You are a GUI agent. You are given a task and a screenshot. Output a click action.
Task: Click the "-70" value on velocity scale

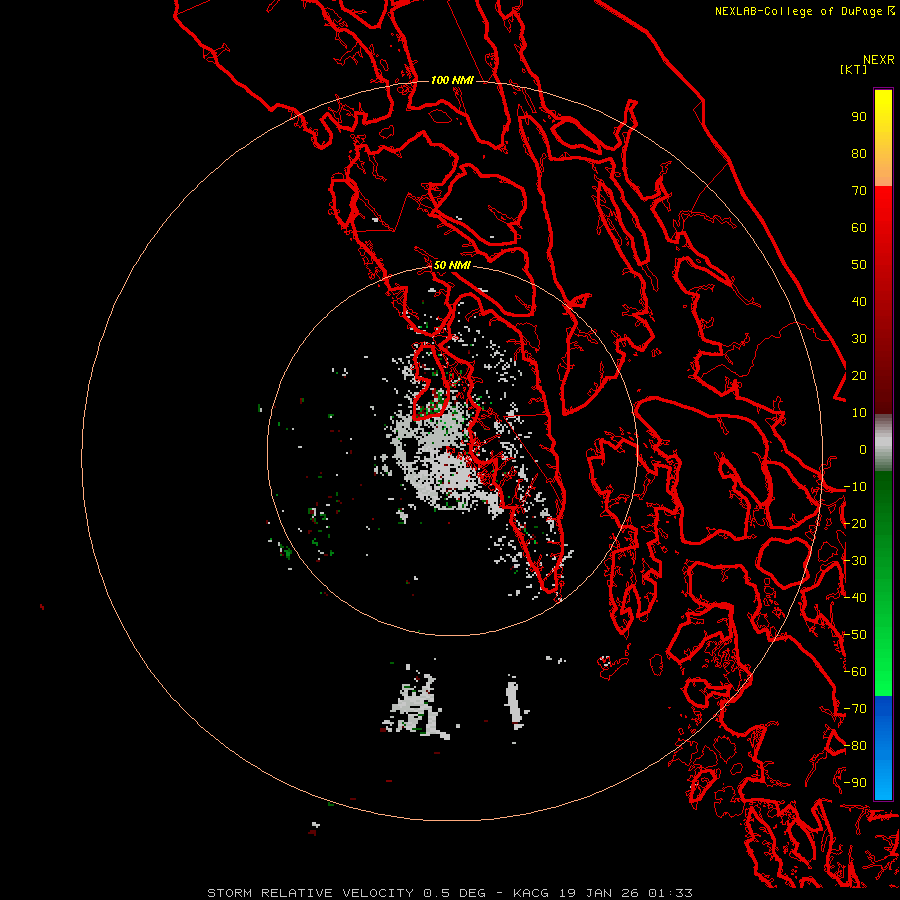point(855,709)
